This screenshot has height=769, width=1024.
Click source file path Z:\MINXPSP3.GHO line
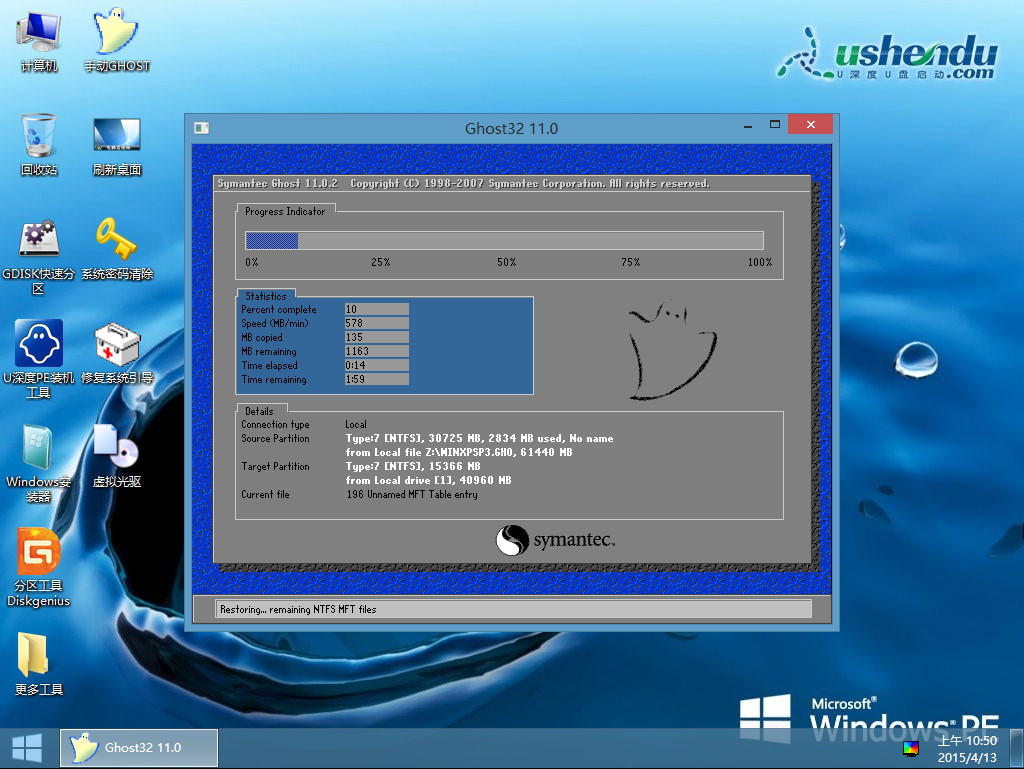pyautogui.click(x=459, y=452)
